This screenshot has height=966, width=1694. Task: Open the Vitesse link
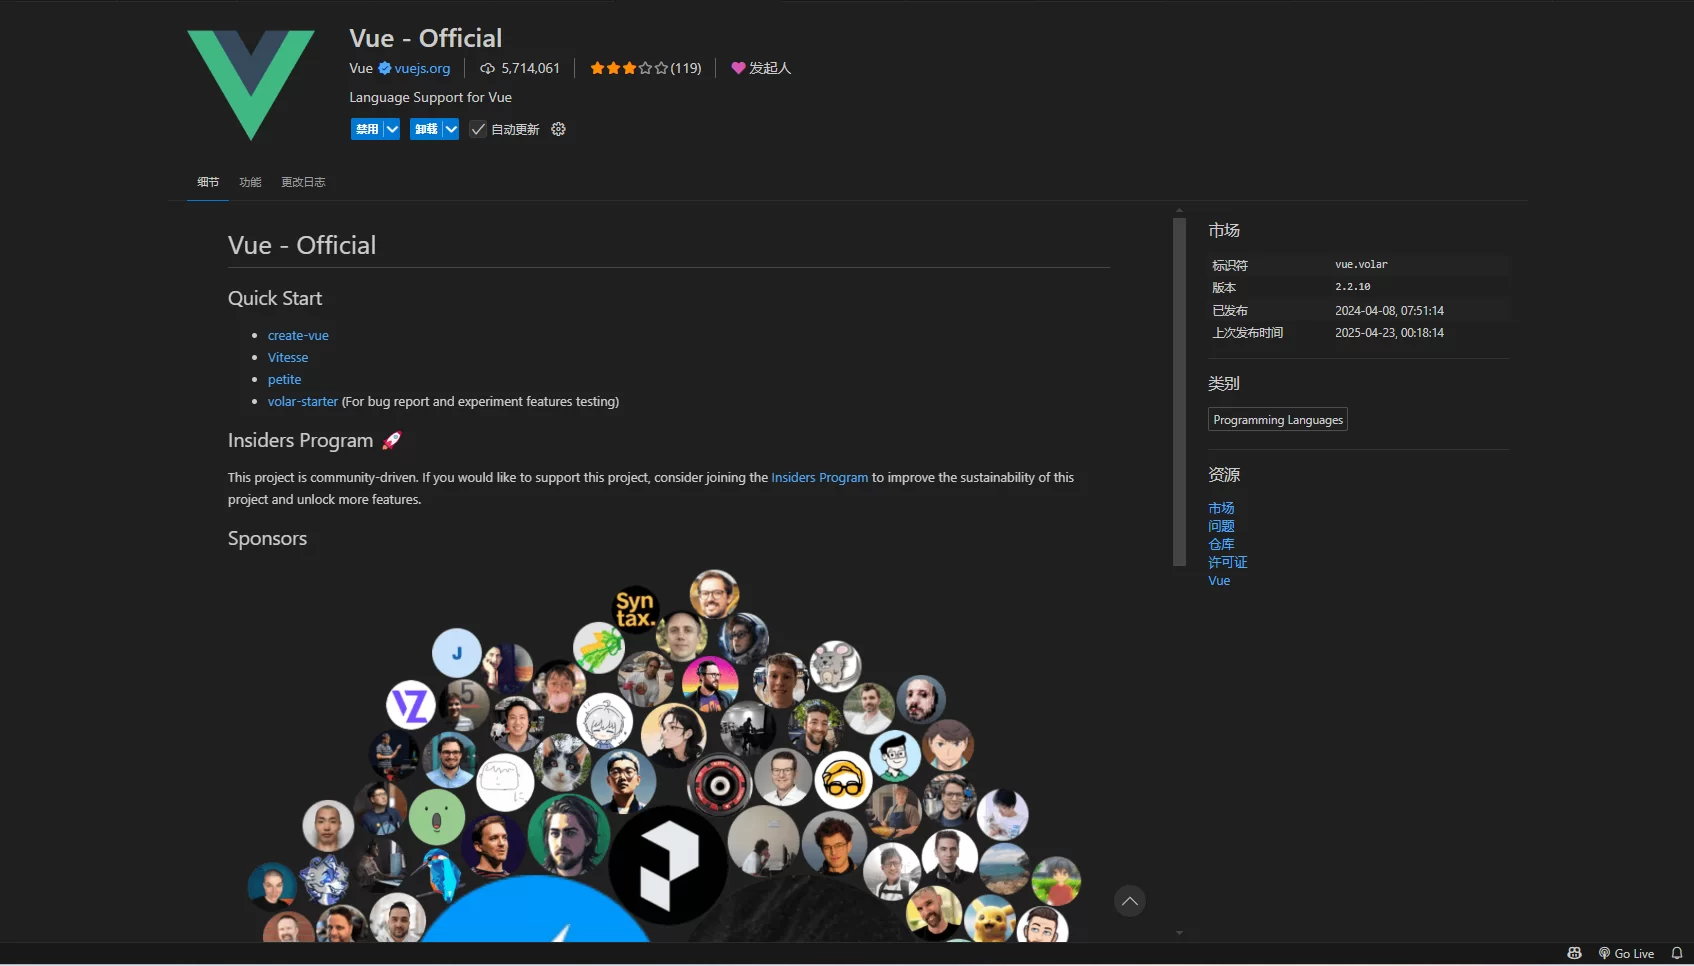(288, 358)
